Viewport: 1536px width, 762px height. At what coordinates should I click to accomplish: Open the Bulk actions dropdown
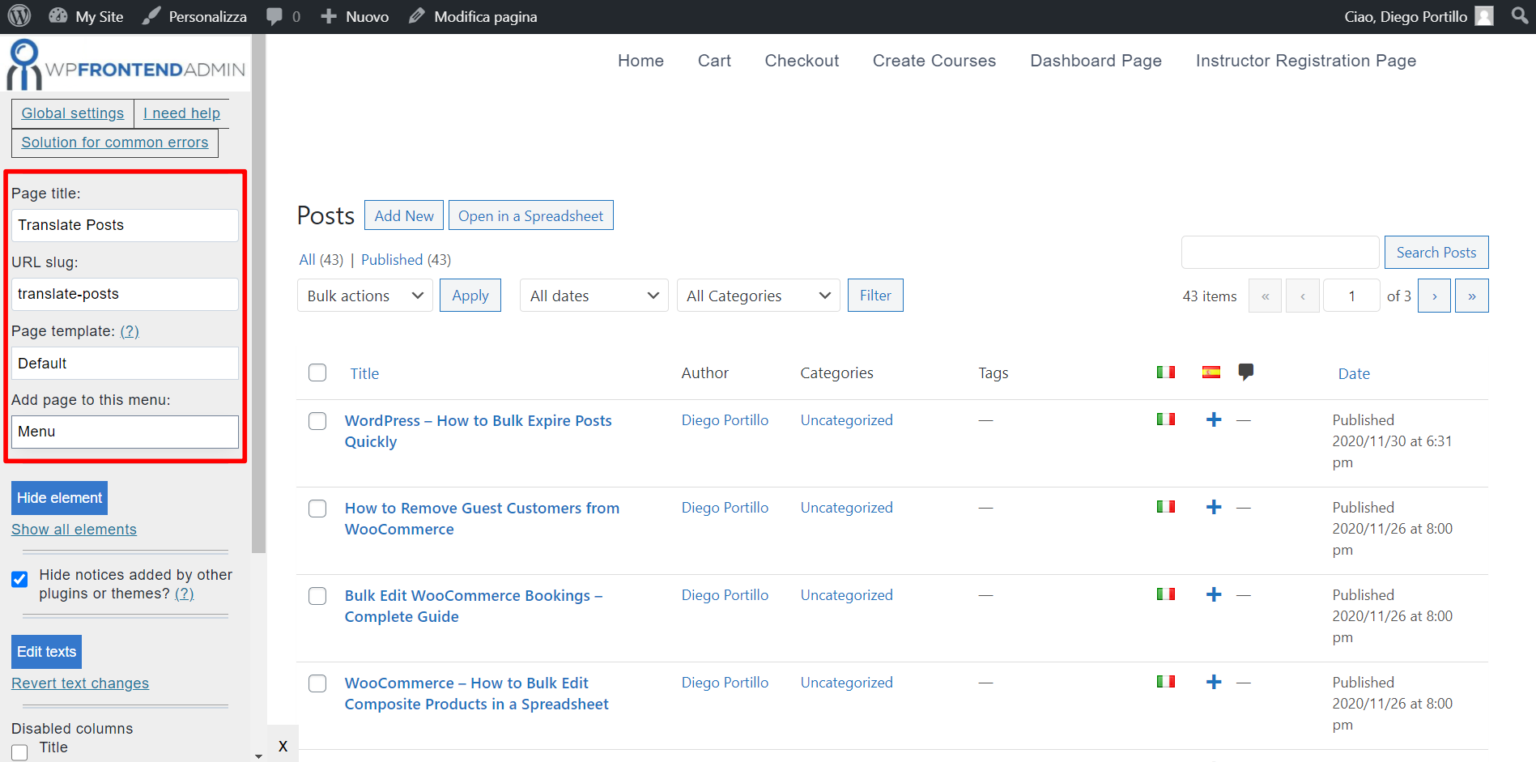(x=364, y=295)
